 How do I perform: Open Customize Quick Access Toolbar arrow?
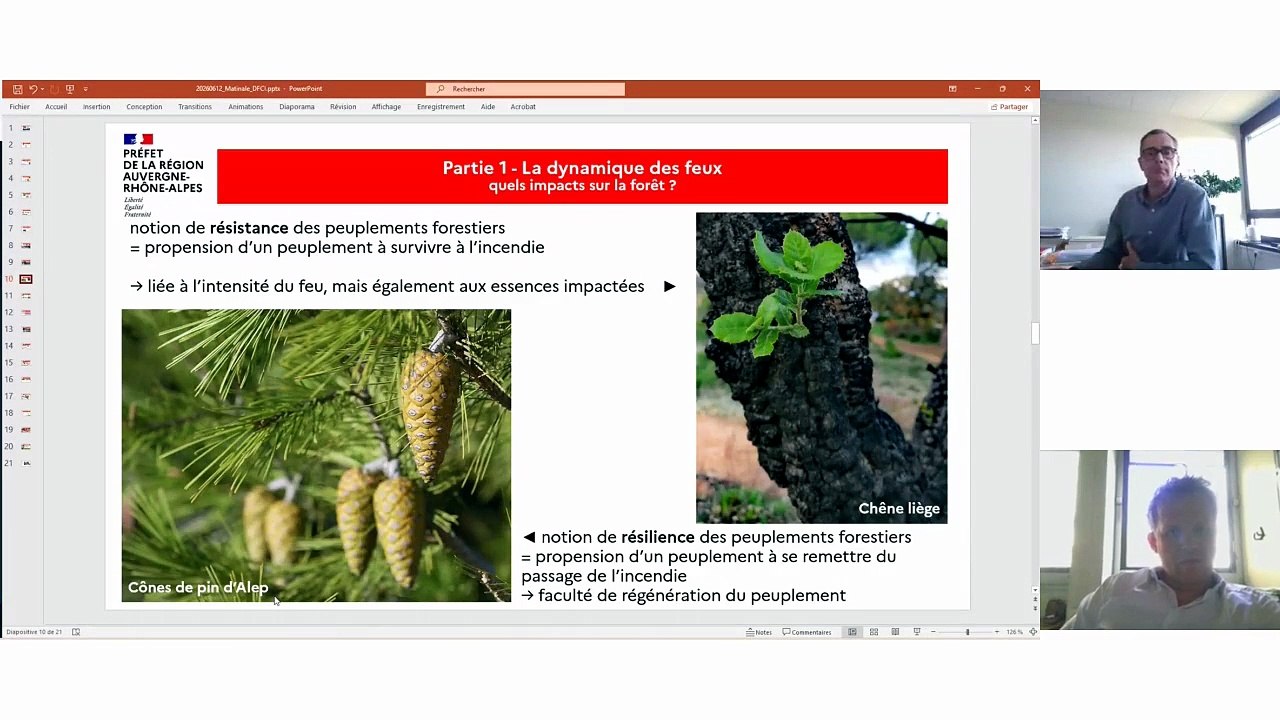point(85,89)
